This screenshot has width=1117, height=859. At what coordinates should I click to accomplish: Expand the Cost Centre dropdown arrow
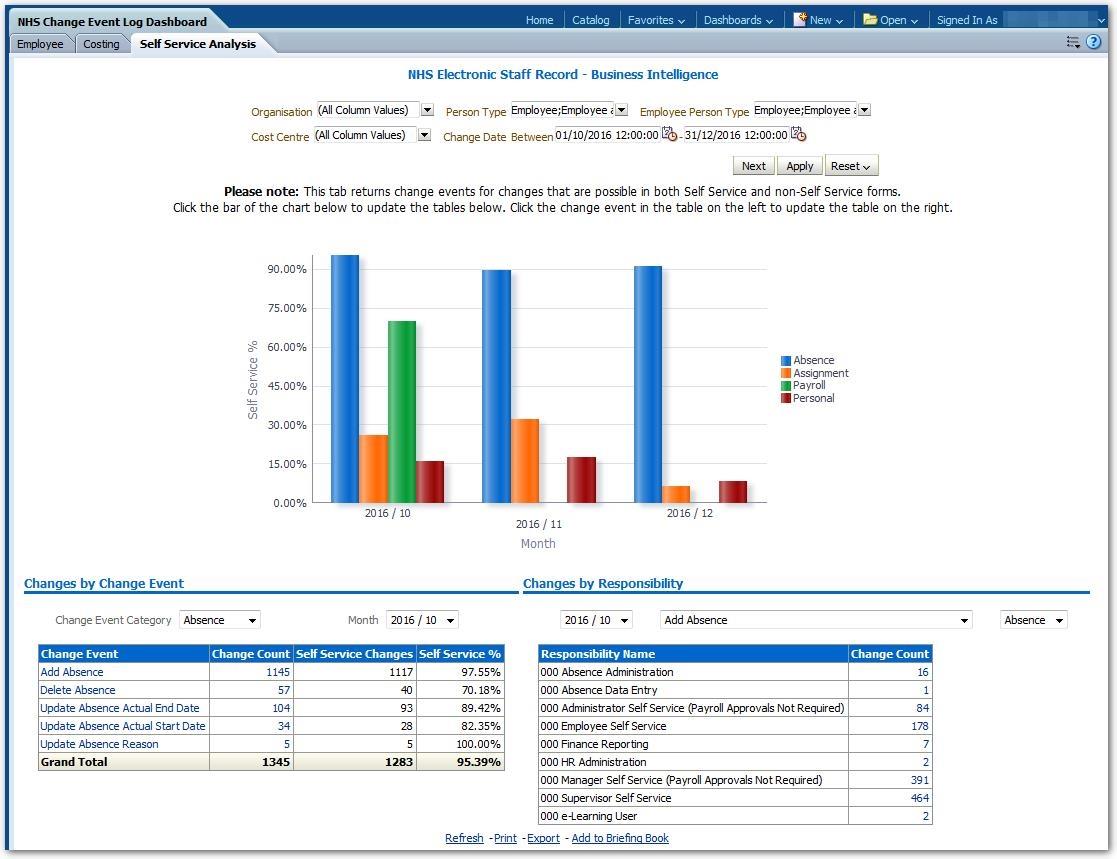click(424, 135)
